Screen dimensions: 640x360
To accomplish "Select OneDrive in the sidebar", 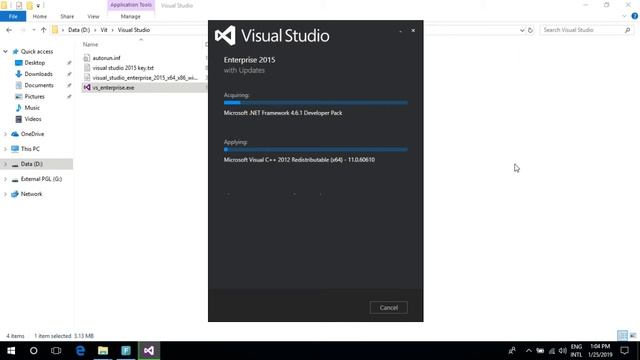I will coord(32,134).
